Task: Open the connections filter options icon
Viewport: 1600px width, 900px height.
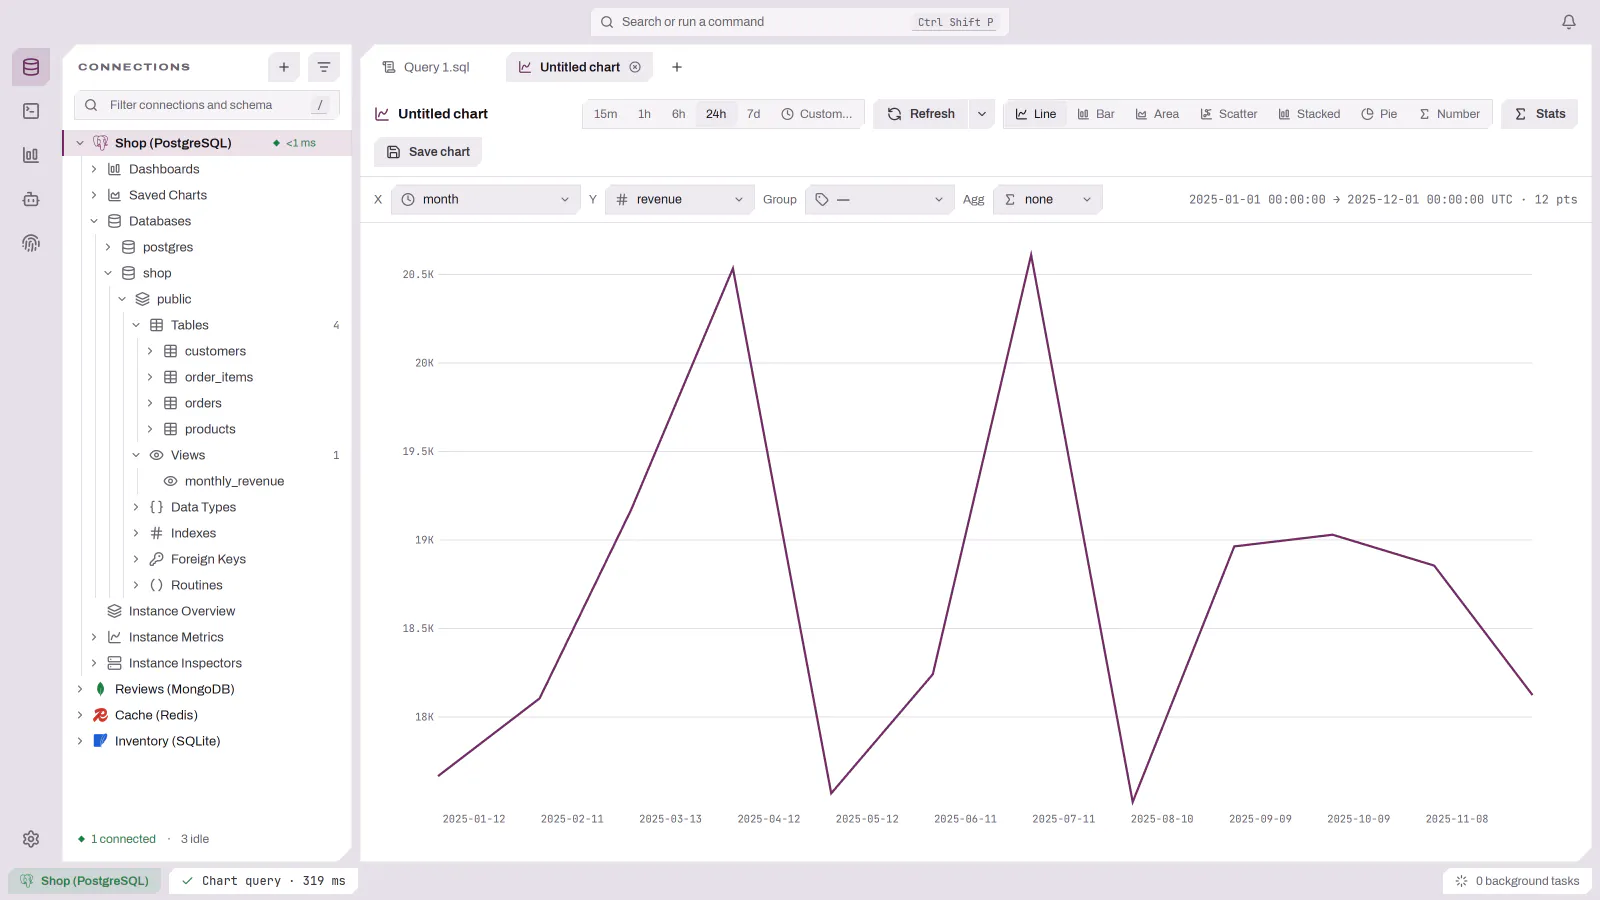Action: pyautogui.click(x=324, y=67)
